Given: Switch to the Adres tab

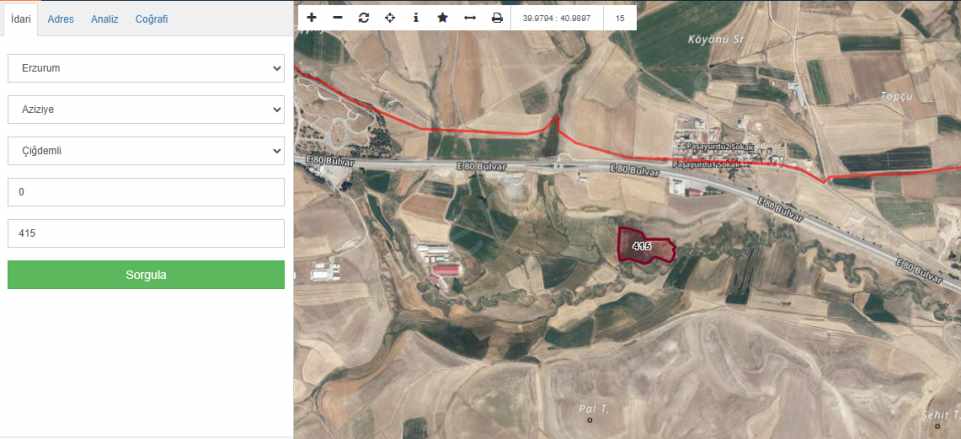Looking at the screenshot, I should [x=61, y=19].
